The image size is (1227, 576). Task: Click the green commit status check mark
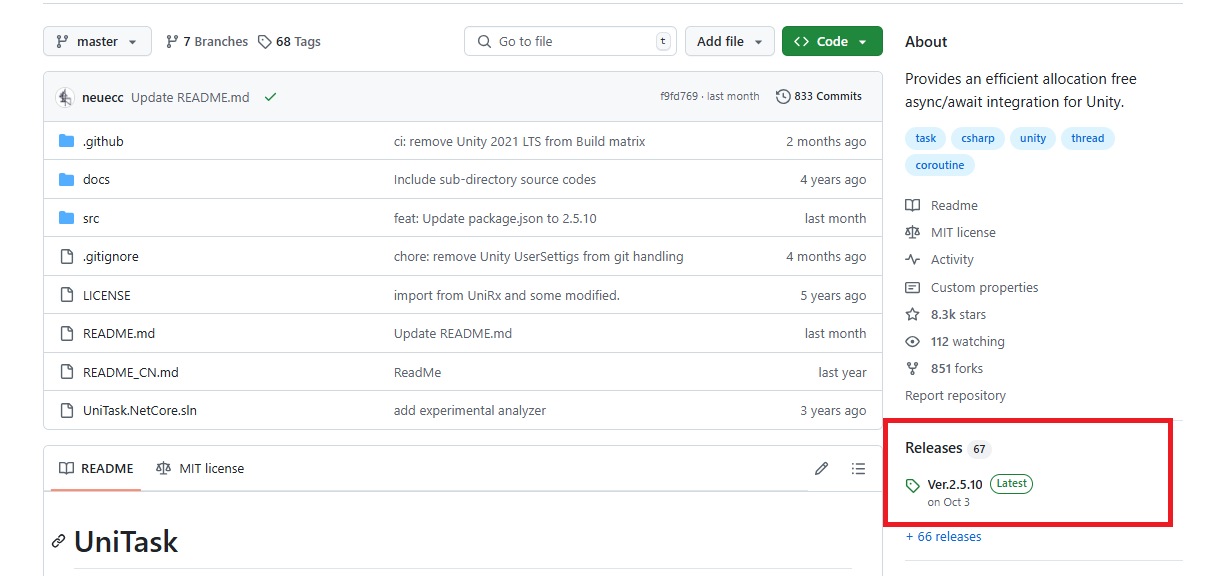click(x=270, y=97)
